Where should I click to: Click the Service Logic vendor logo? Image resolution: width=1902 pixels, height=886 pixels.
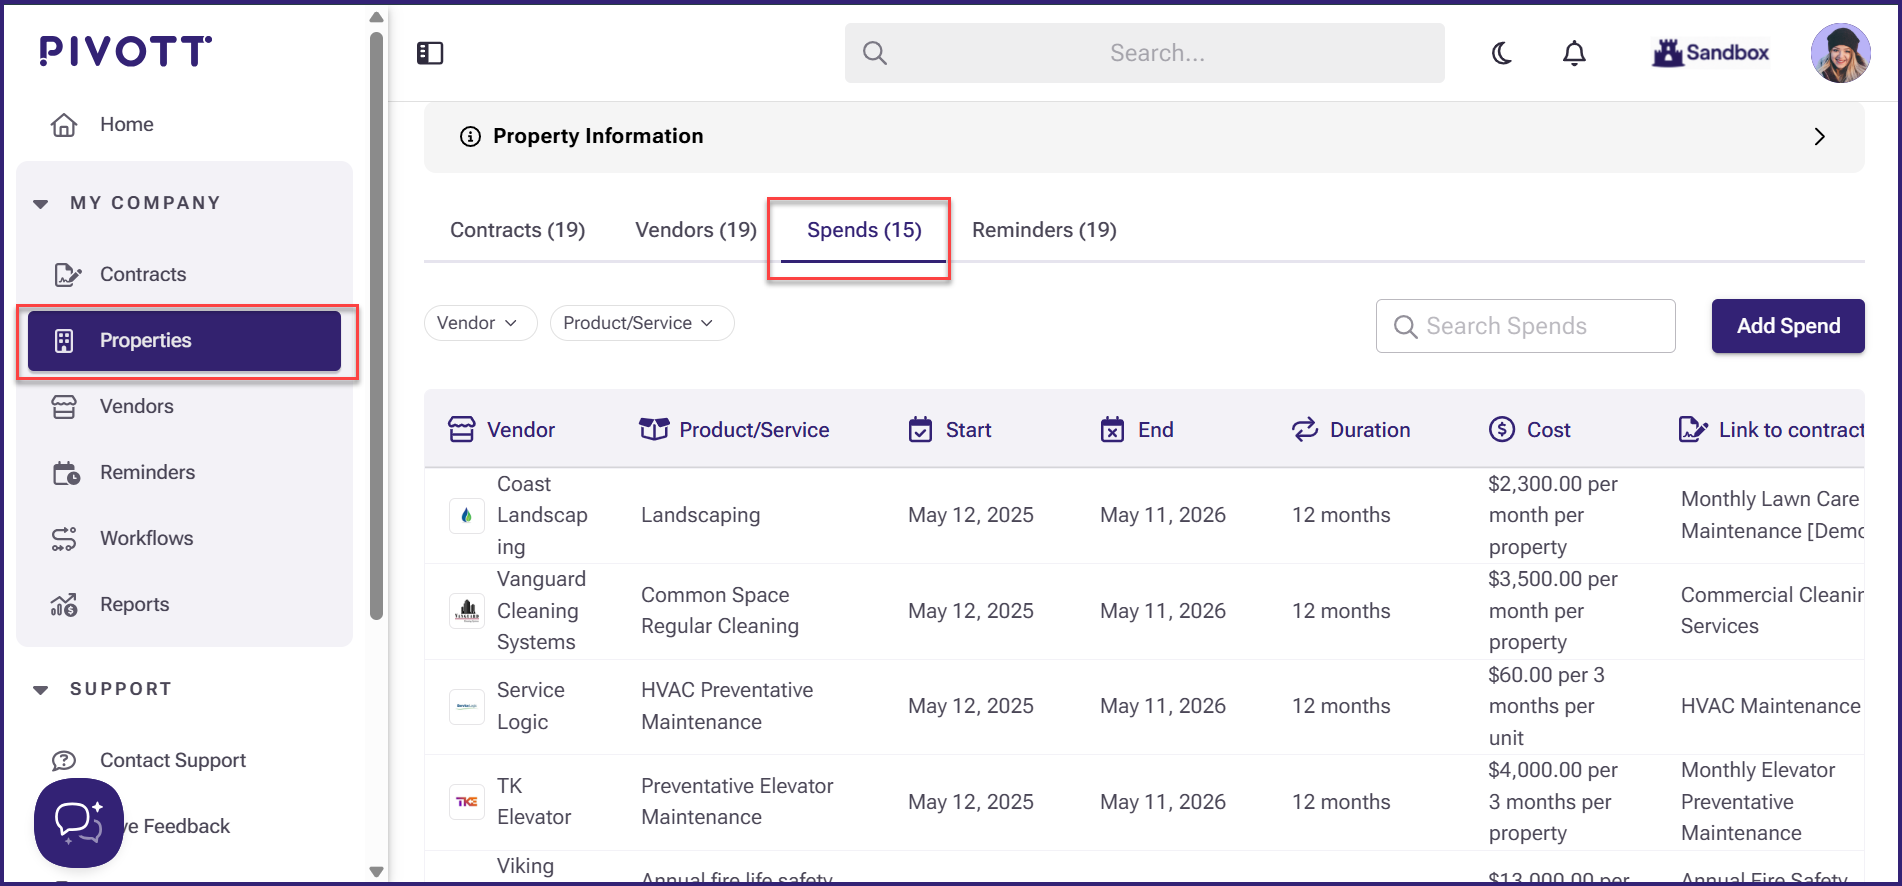point(467,707)
